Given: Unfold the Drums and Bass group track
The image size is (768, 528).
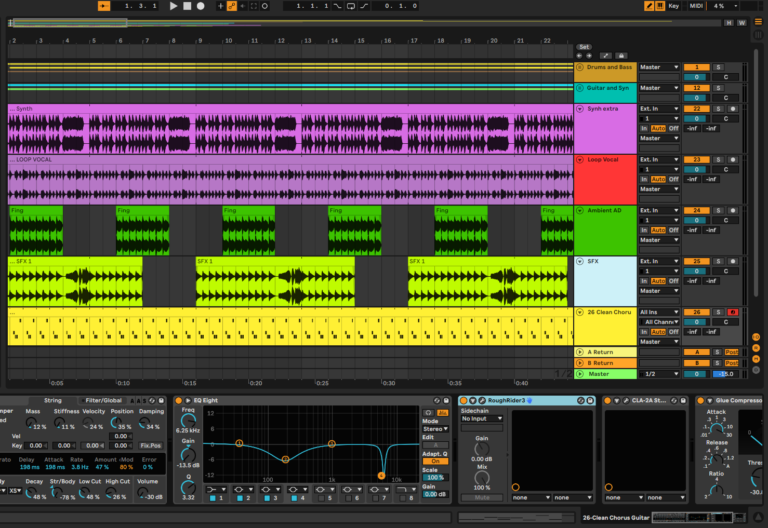Looking at the screenshot, I should pyautogui.click(x=580, y=67).
